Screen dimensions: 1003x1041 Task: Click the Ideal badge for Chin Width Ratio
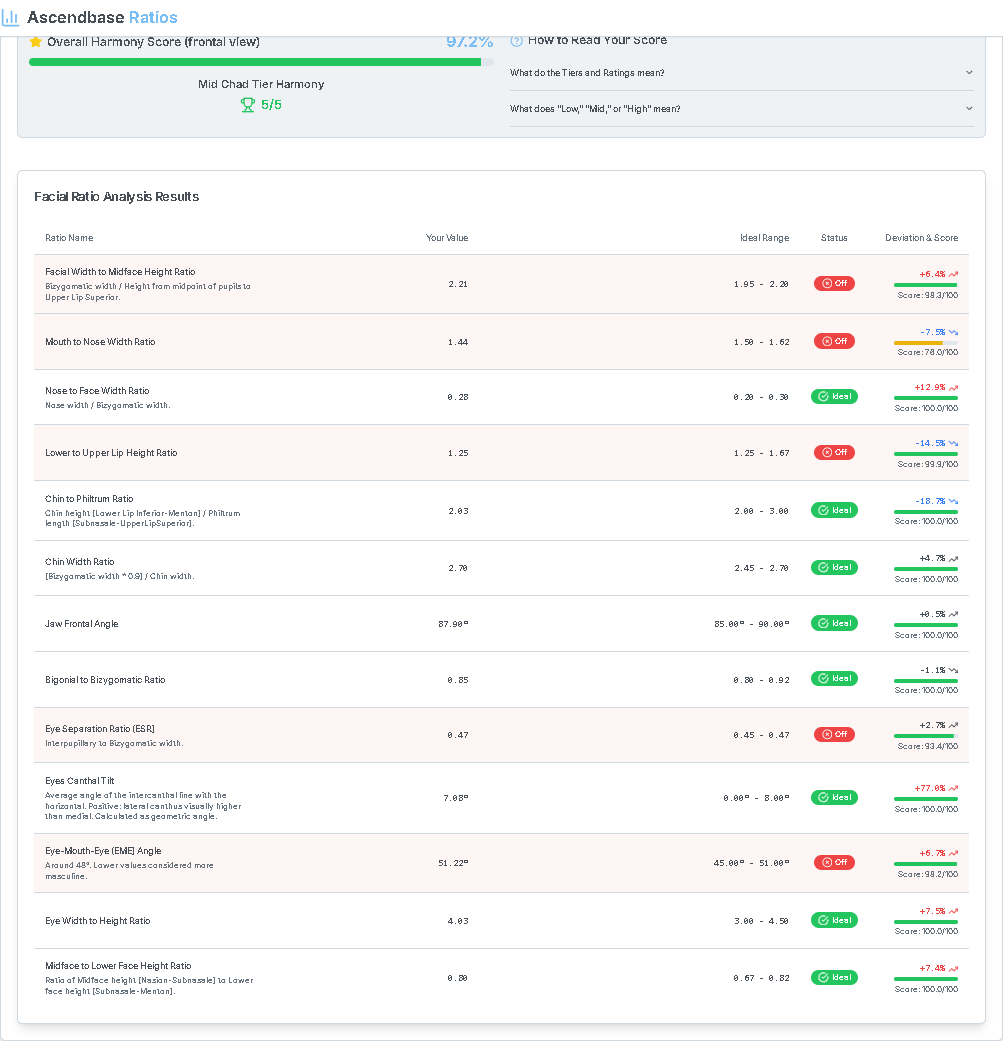pyautogui.click(x=834, y=567)
